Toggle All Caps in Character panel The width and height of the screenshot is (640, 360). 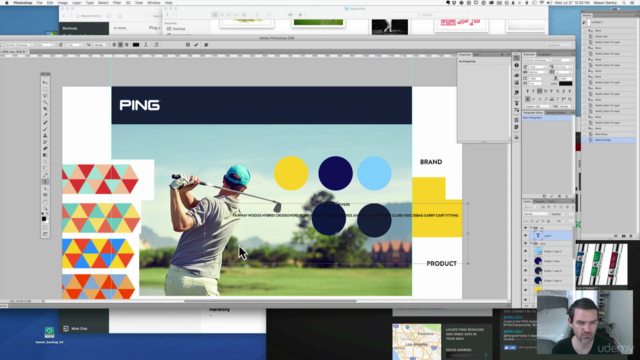point(539,91)
